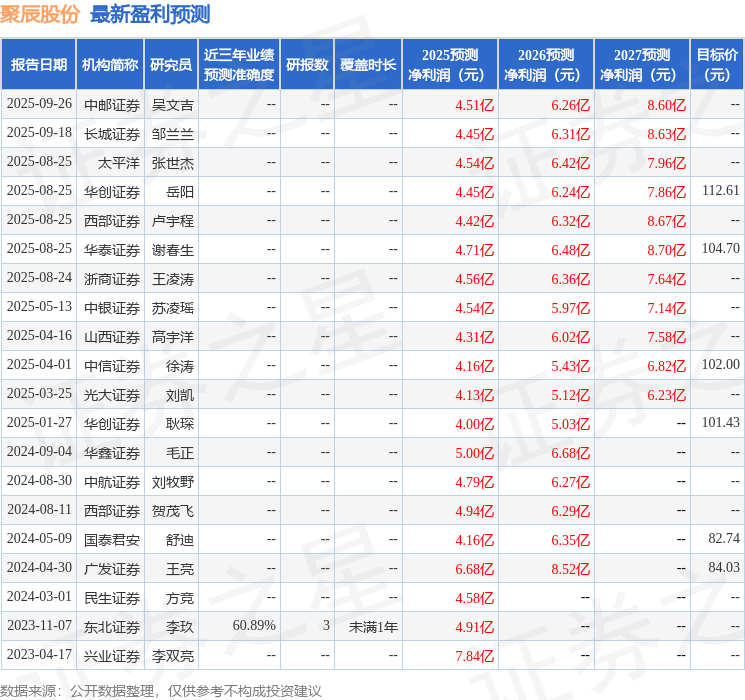Select analyst 吴文吉 in the first row

point(172,104)
